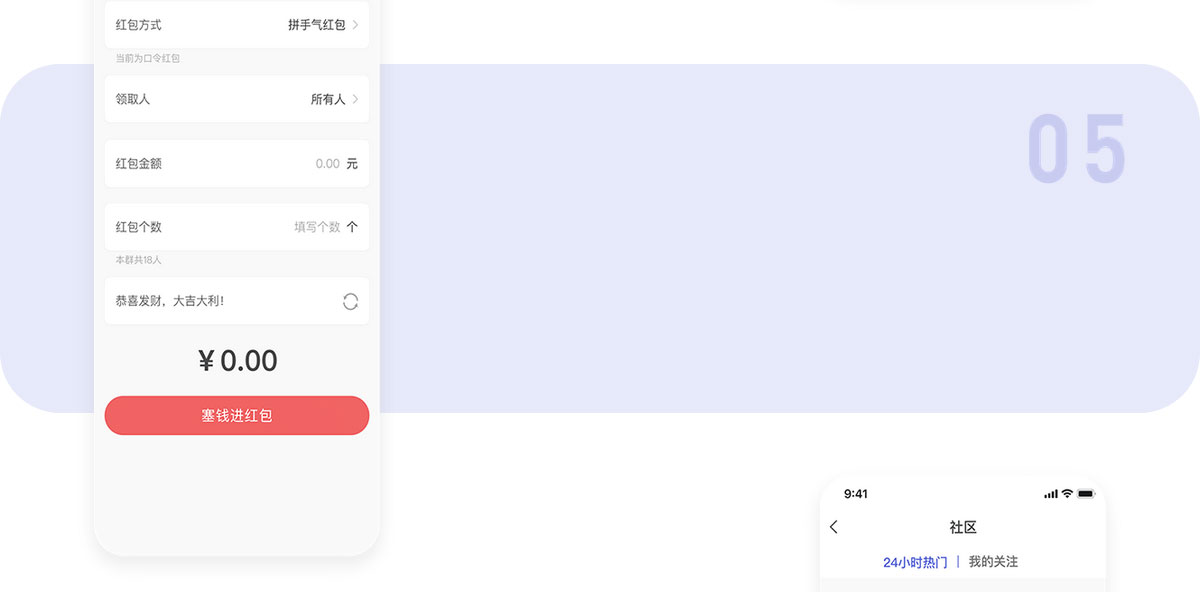Click the ¥0.00 total amount display

[238, 361]
